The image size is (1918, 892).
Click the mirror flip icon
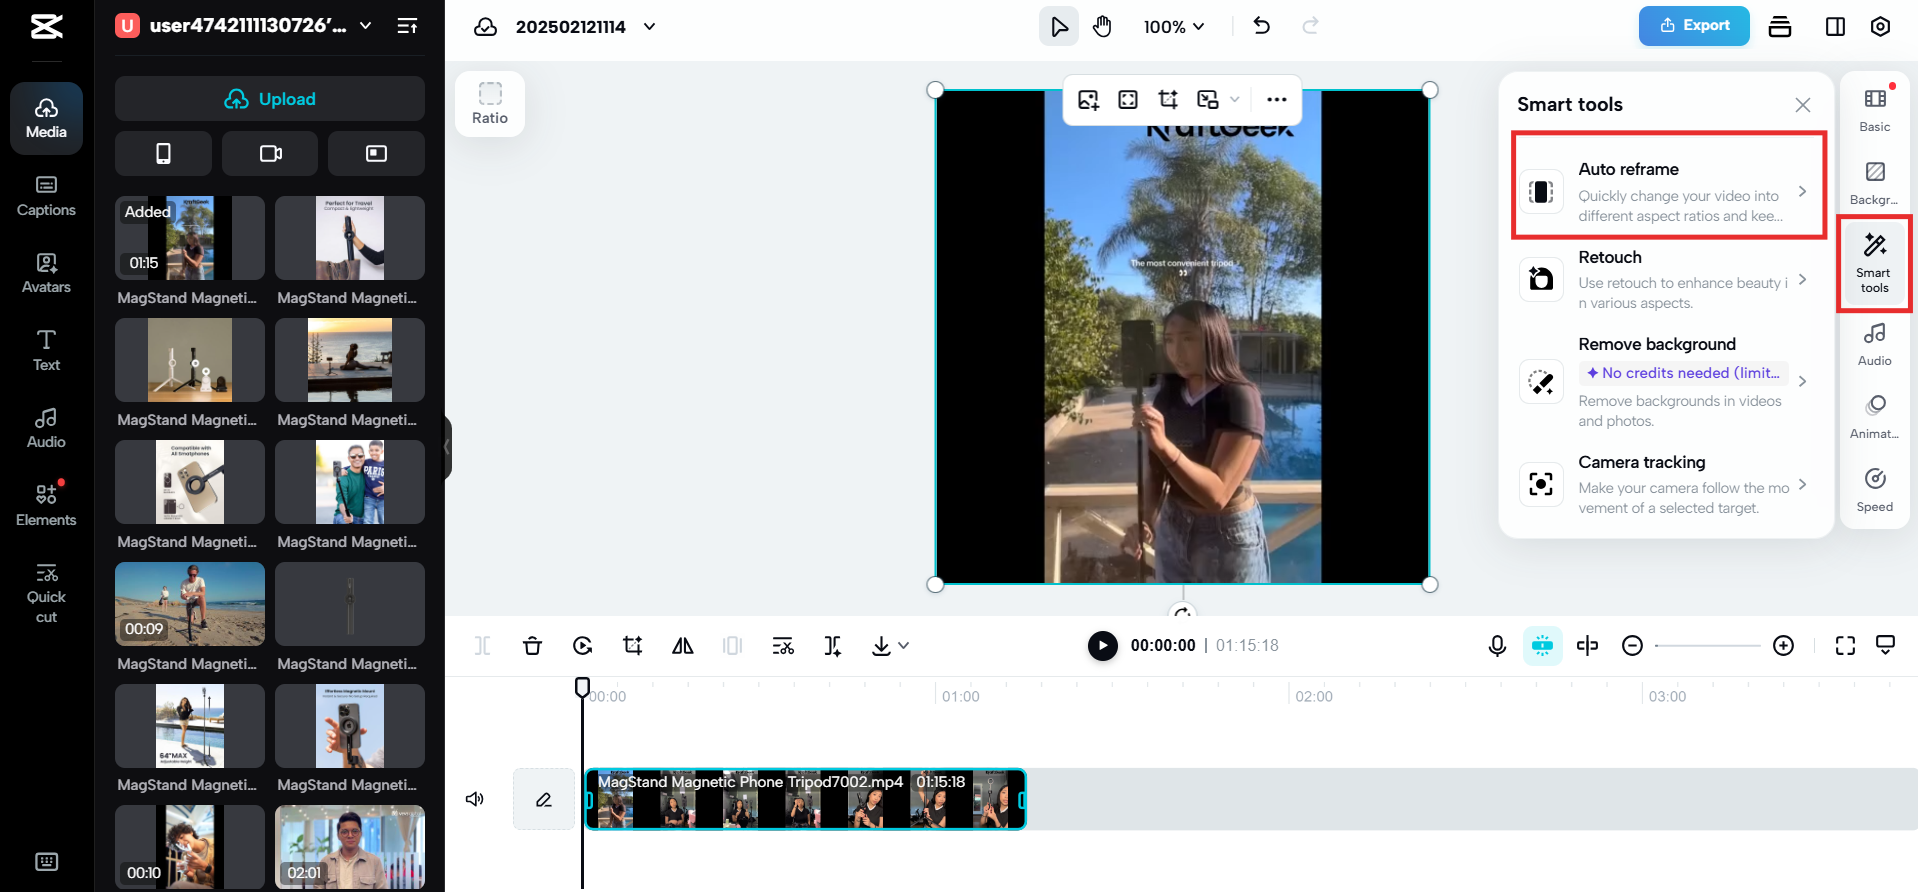(683, 646)
